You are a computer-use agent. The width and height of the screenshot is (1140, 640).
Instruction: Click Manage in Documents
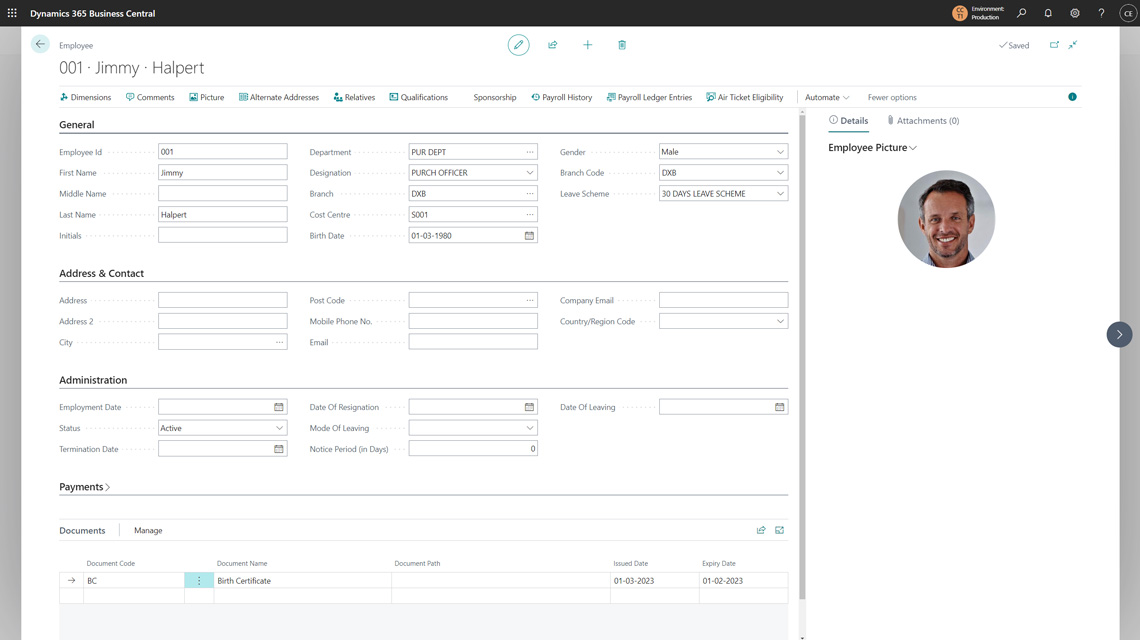(148, 531)
